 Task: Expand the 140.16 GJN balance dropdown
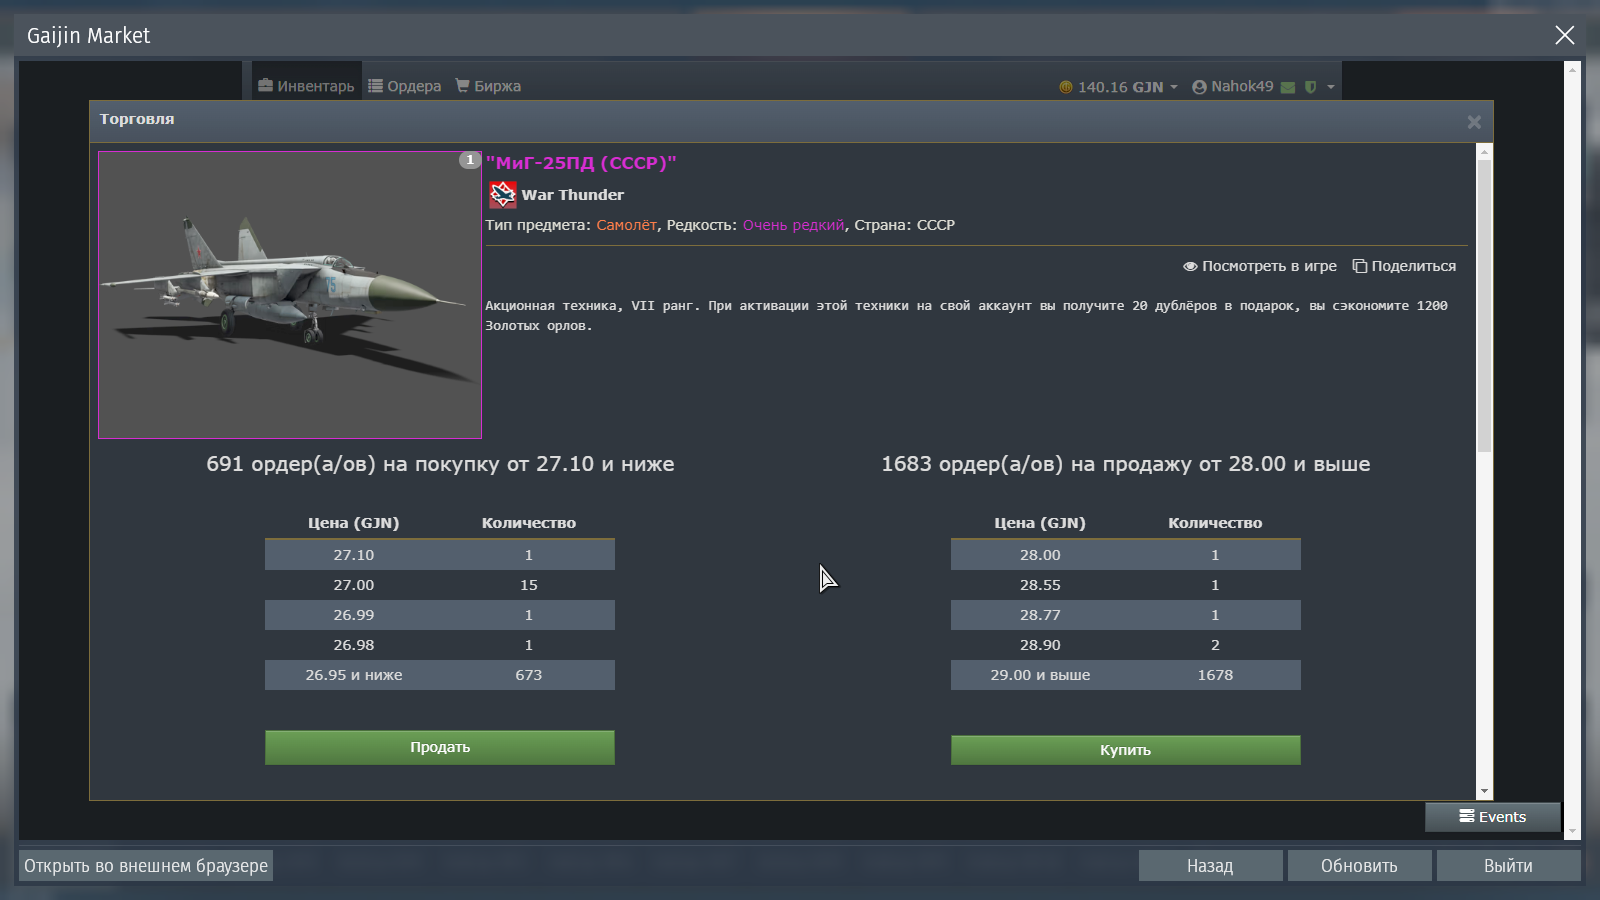pos(1174,87)
